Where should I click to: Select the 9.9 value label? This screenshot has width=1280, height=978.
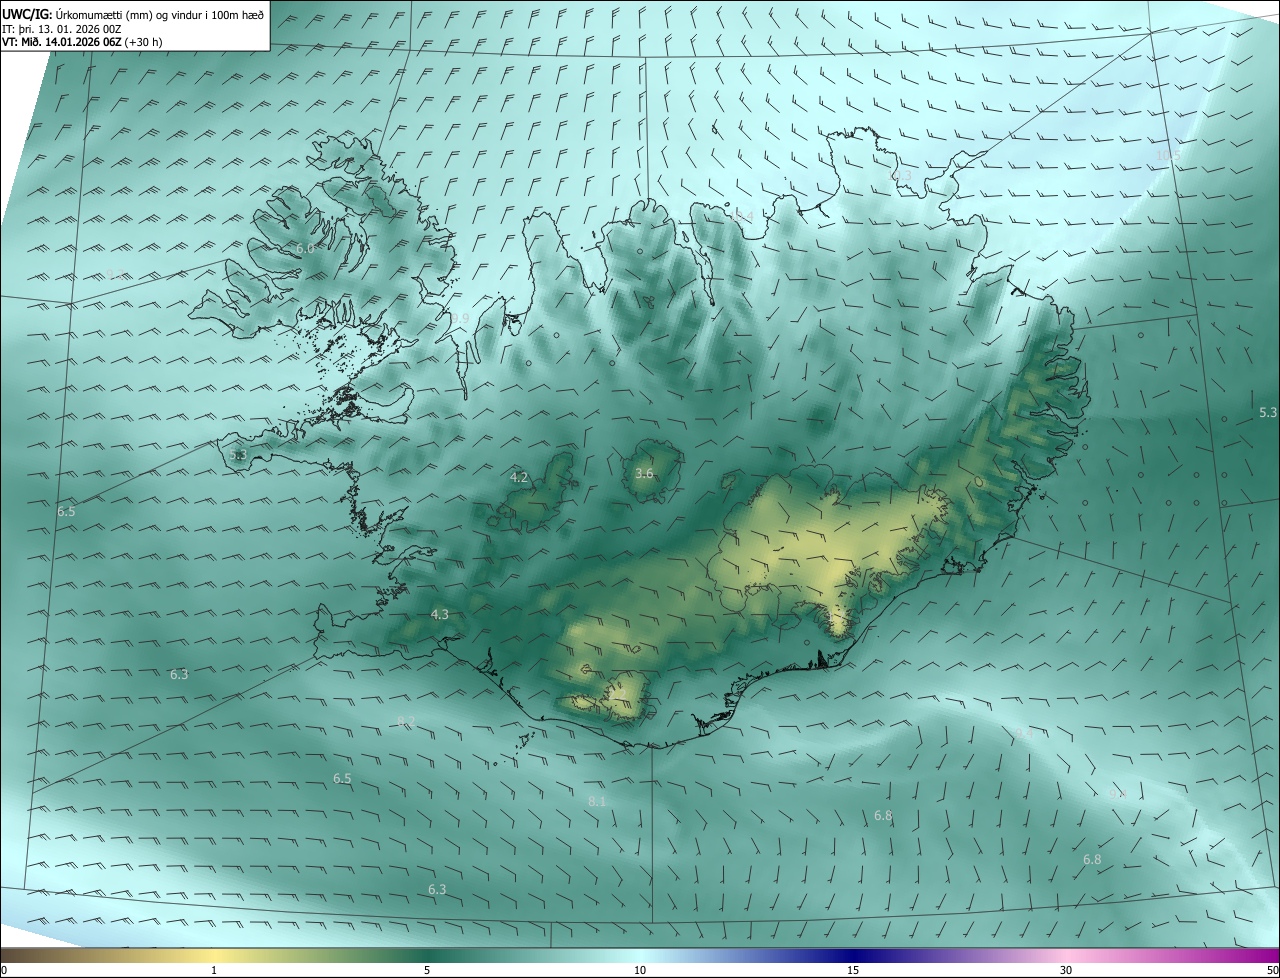(460, 318)
